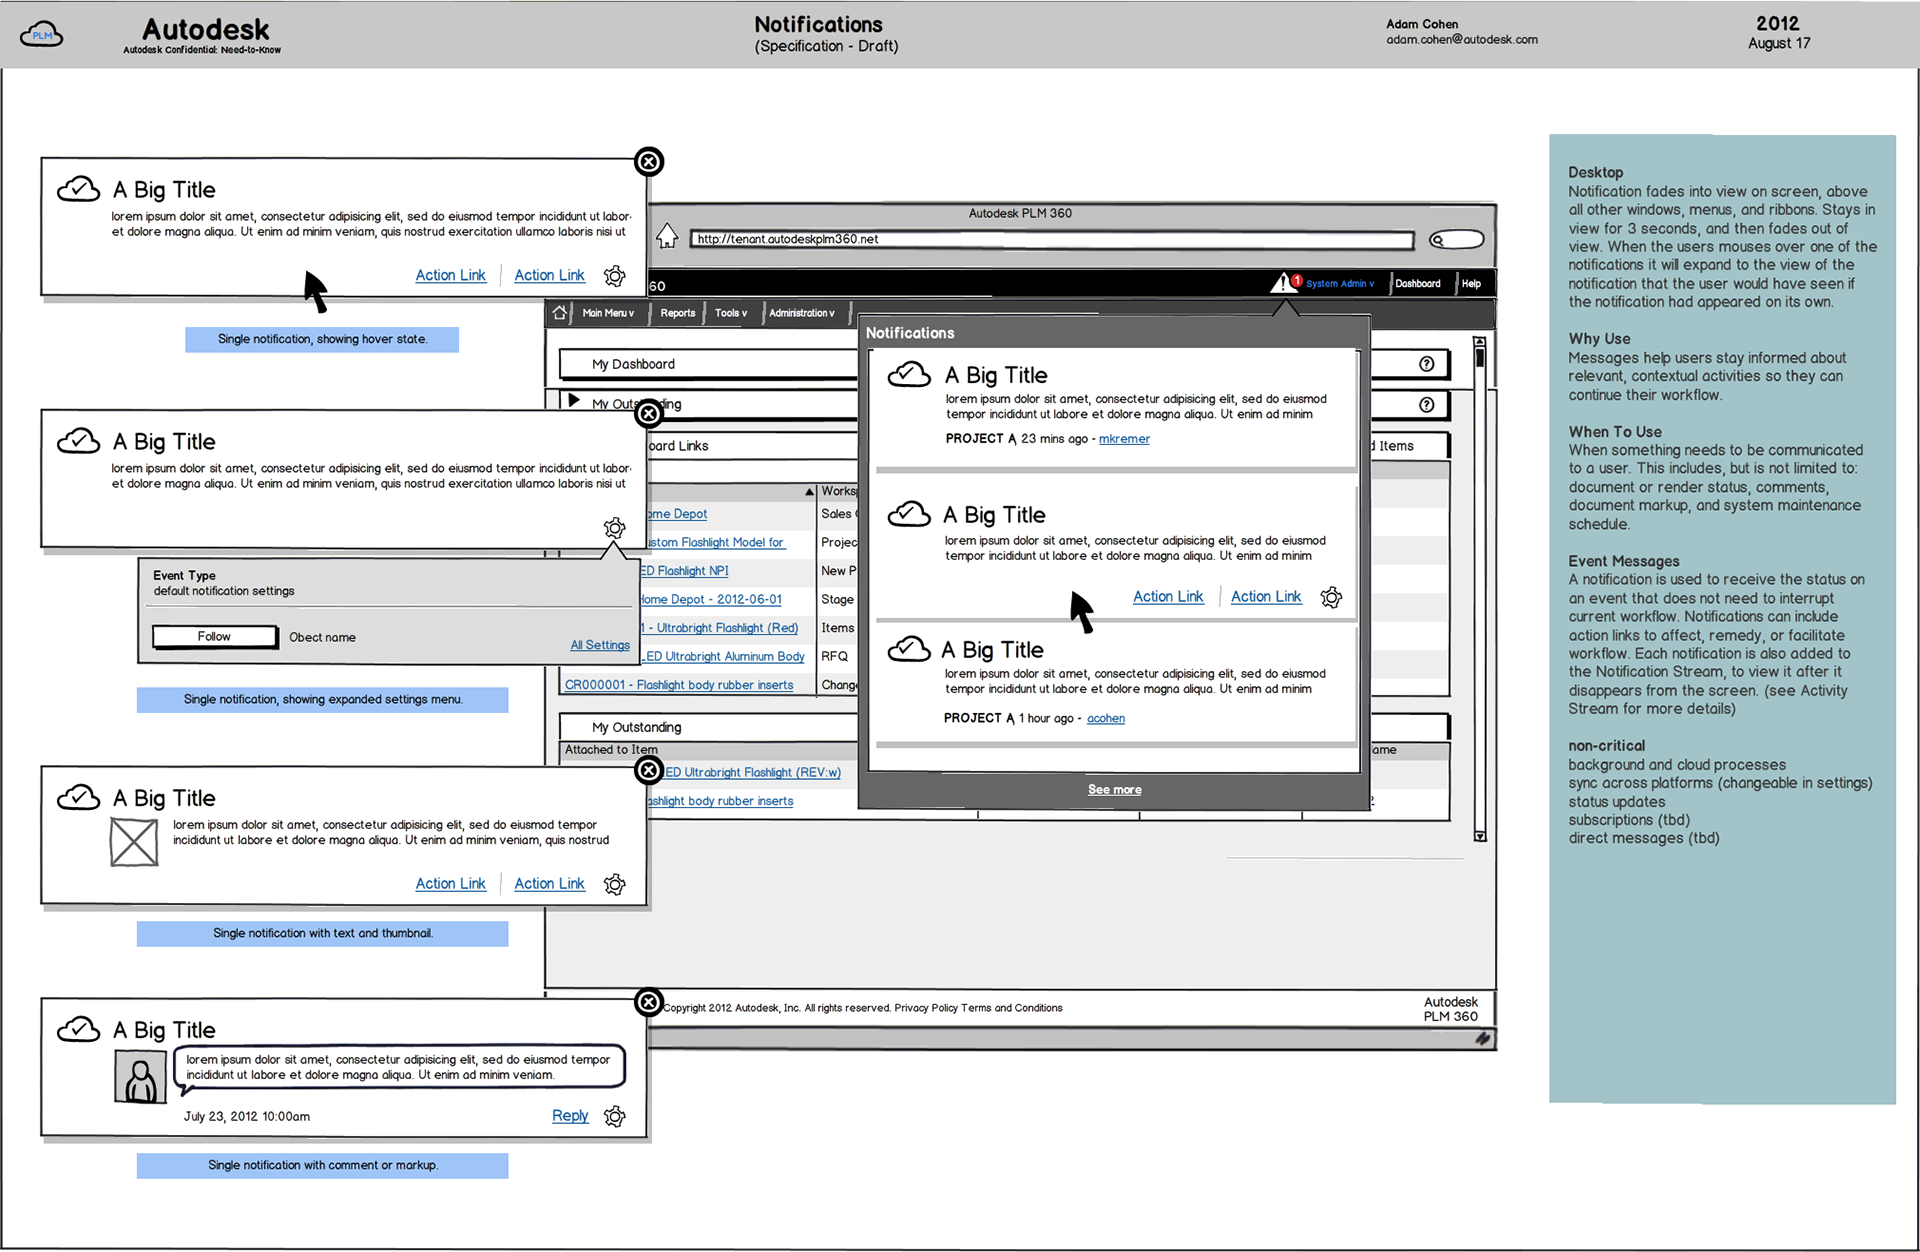Open the gear settings icon on the comment notification
This screenshot has height=1252, width=1920.
[x=615, y=1116]
